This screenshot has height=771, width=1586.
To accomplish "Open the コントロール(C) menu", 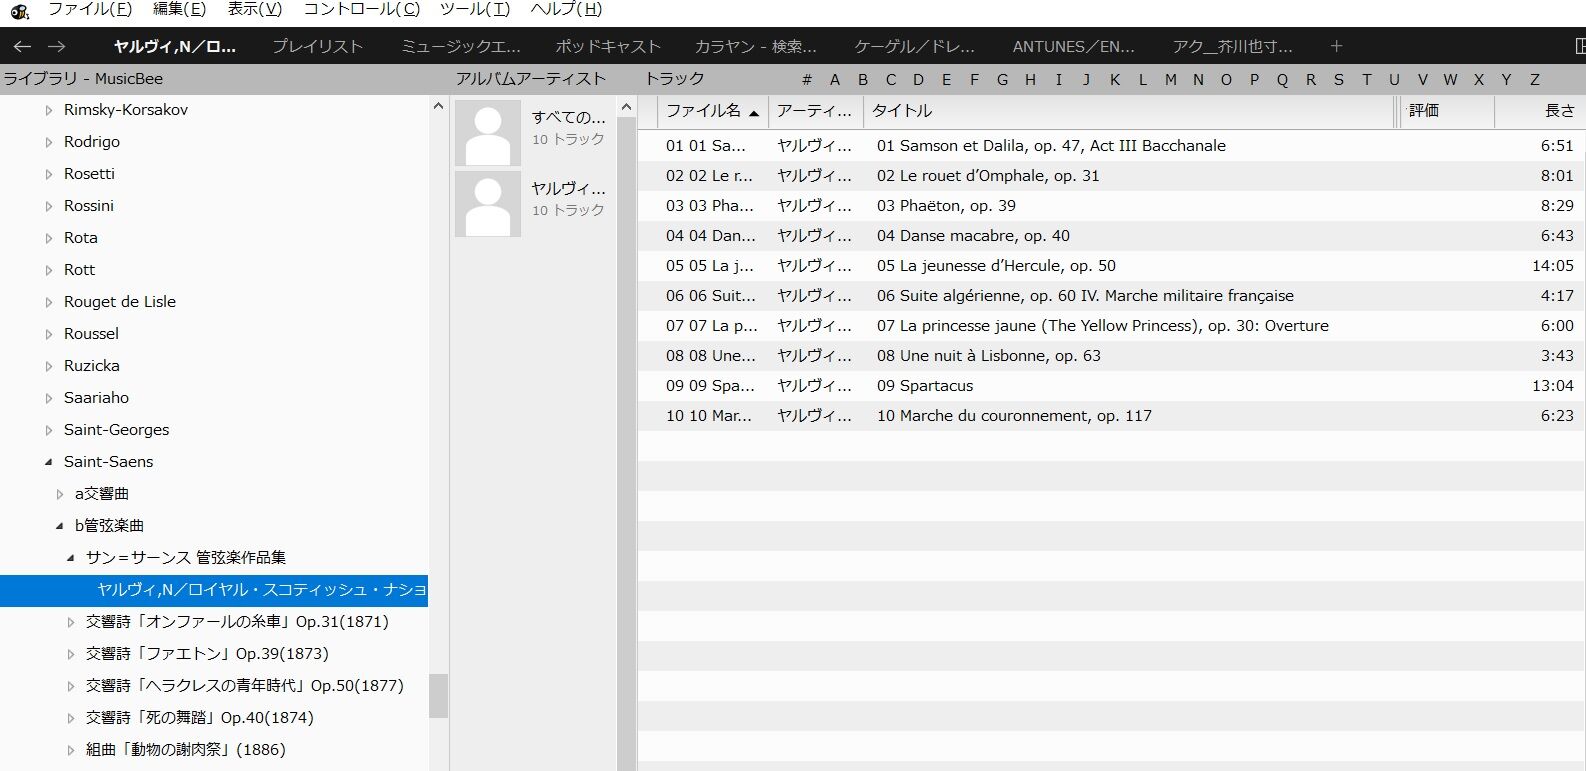I will tap(362, 10).
